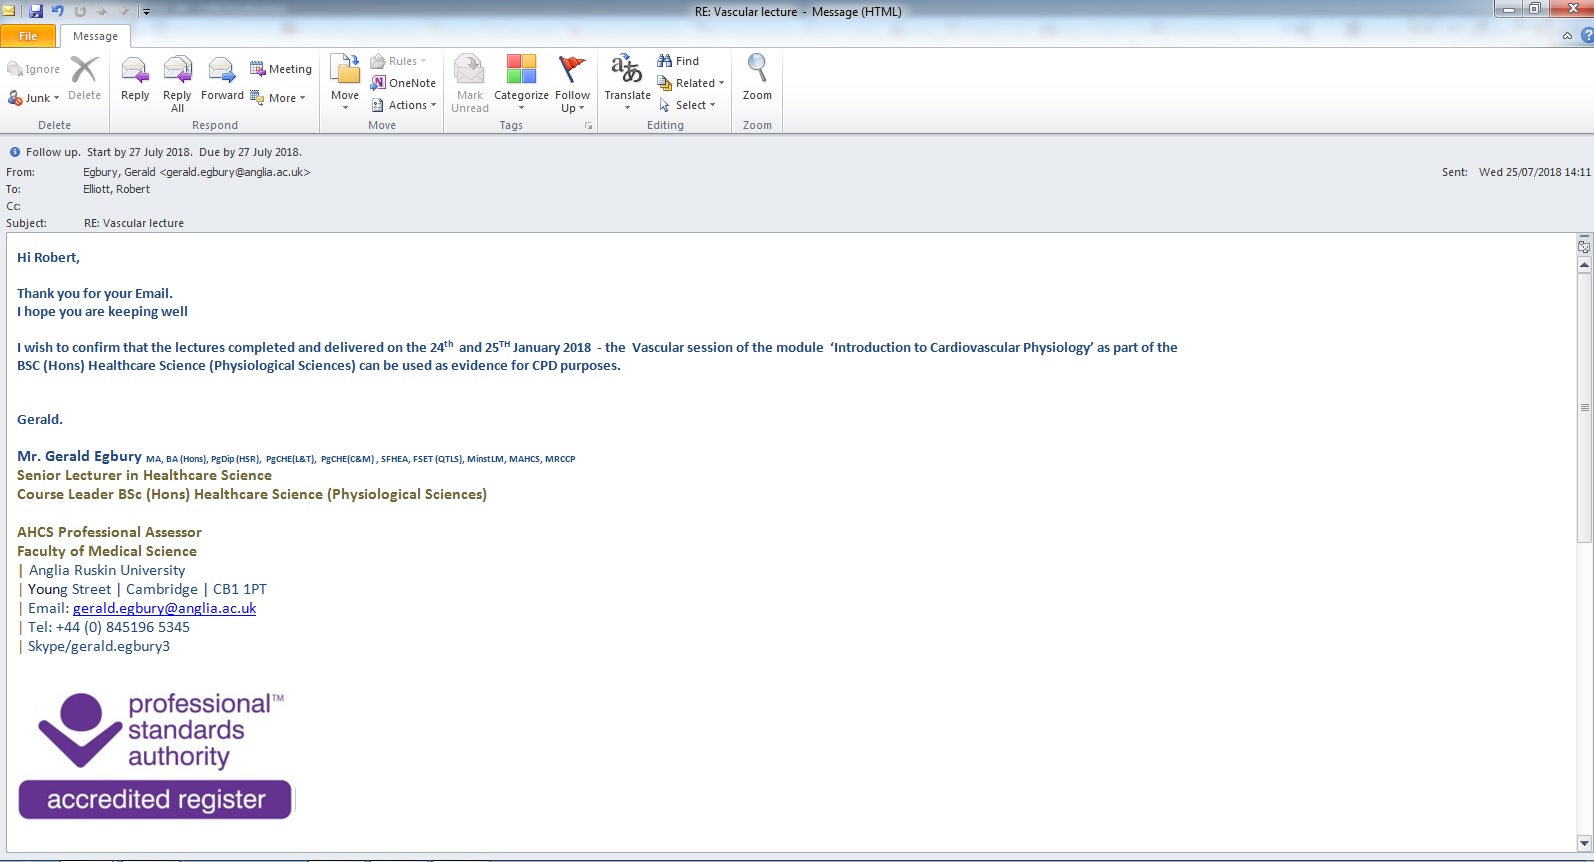Click the Find button
The image size is (1594, 862).
(x=678, y=61)
